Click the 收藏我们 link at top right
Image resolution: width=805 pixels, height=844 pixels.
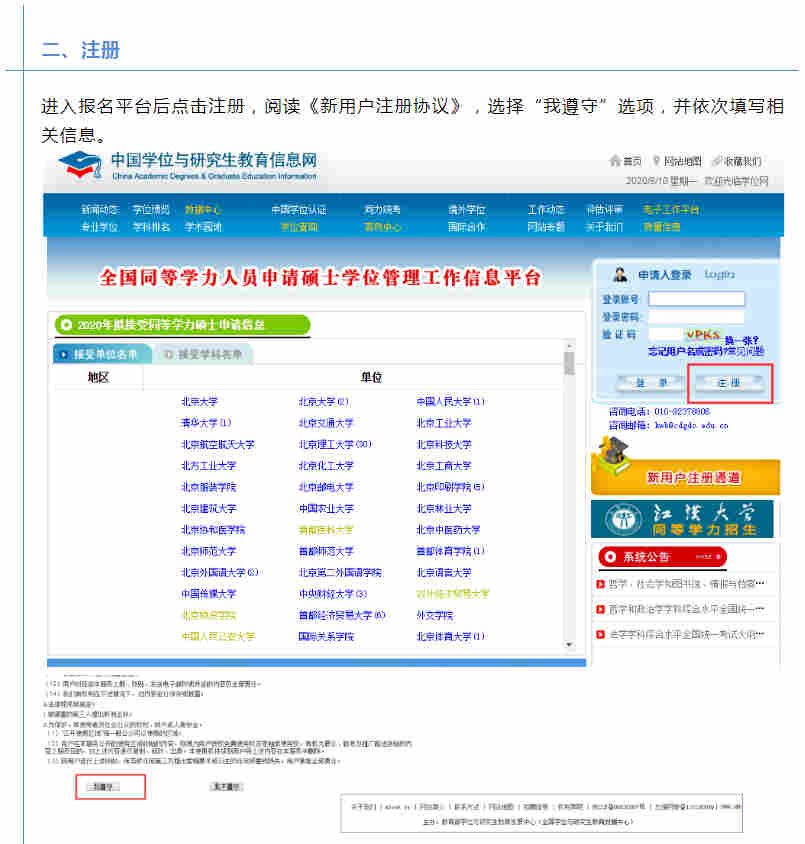pos(743,161)
